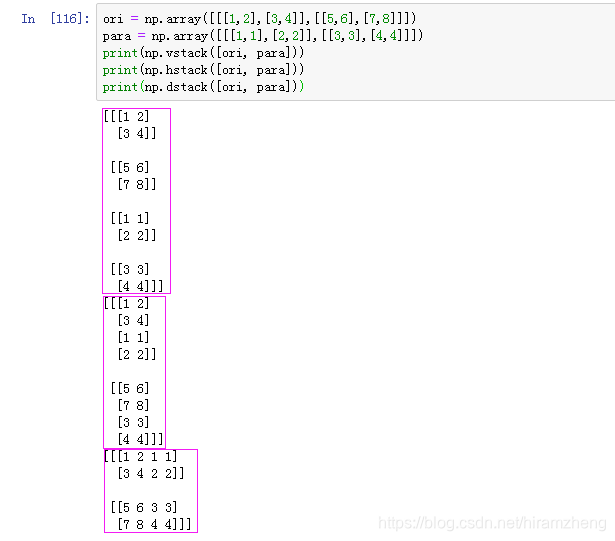Click output row '[7 8 4 4]]]'
Image resolution: width=615 pixels, height=541 pixels.
click(x=154, y=524)
